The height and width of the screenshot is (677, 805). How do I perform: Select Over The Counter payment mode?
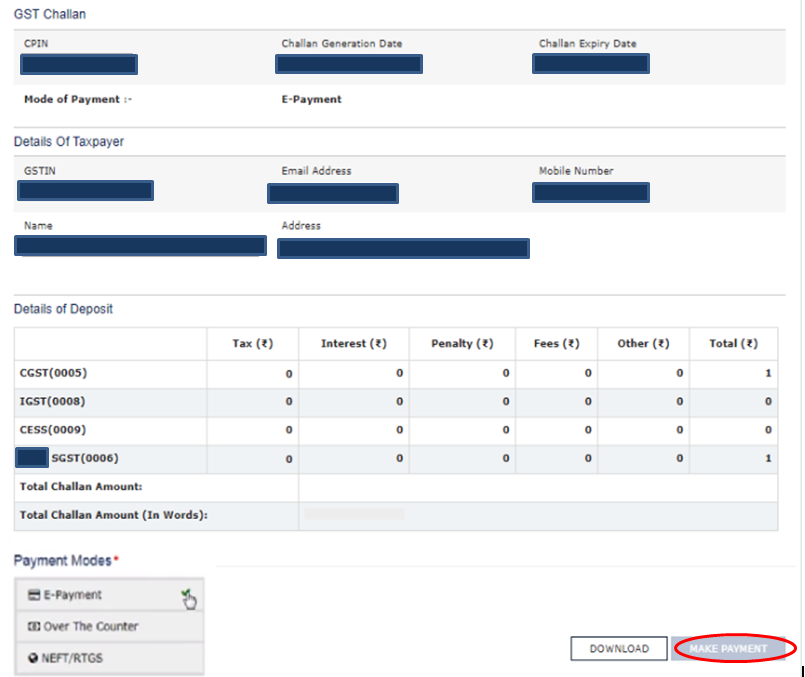coord(109,626)
